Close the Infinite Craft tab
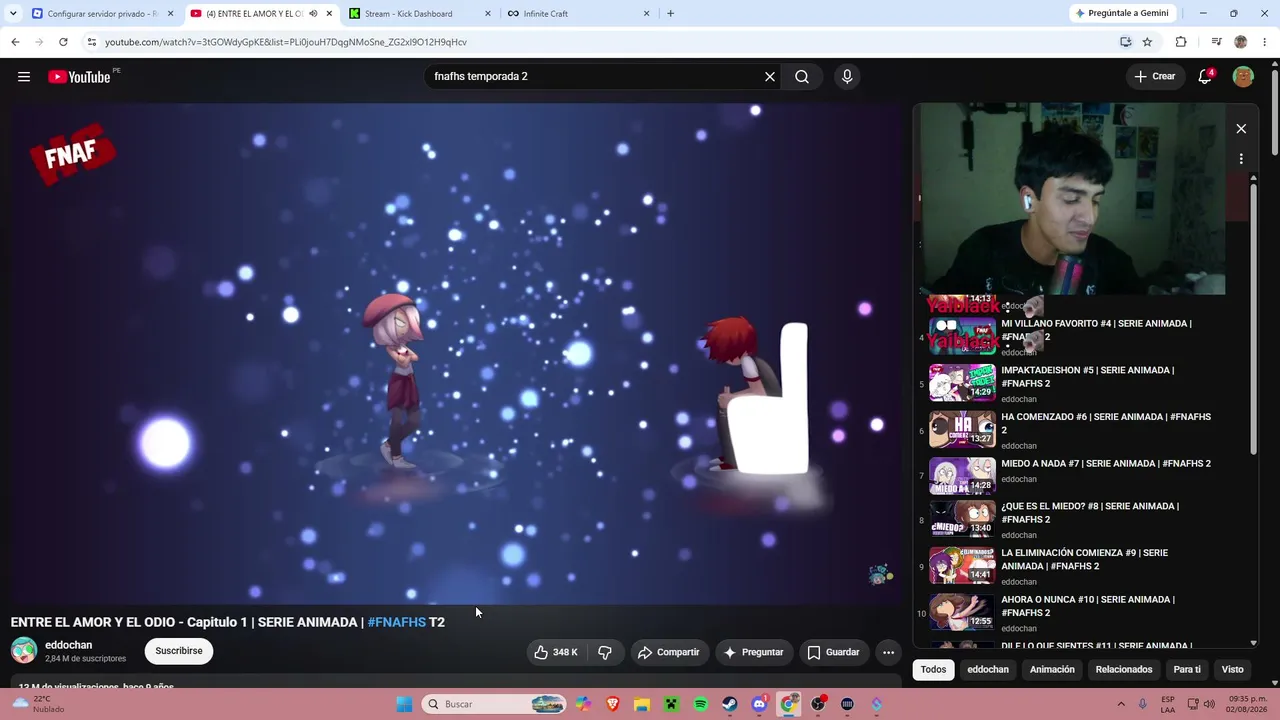The image size is (1280, 720). [646, 14]
